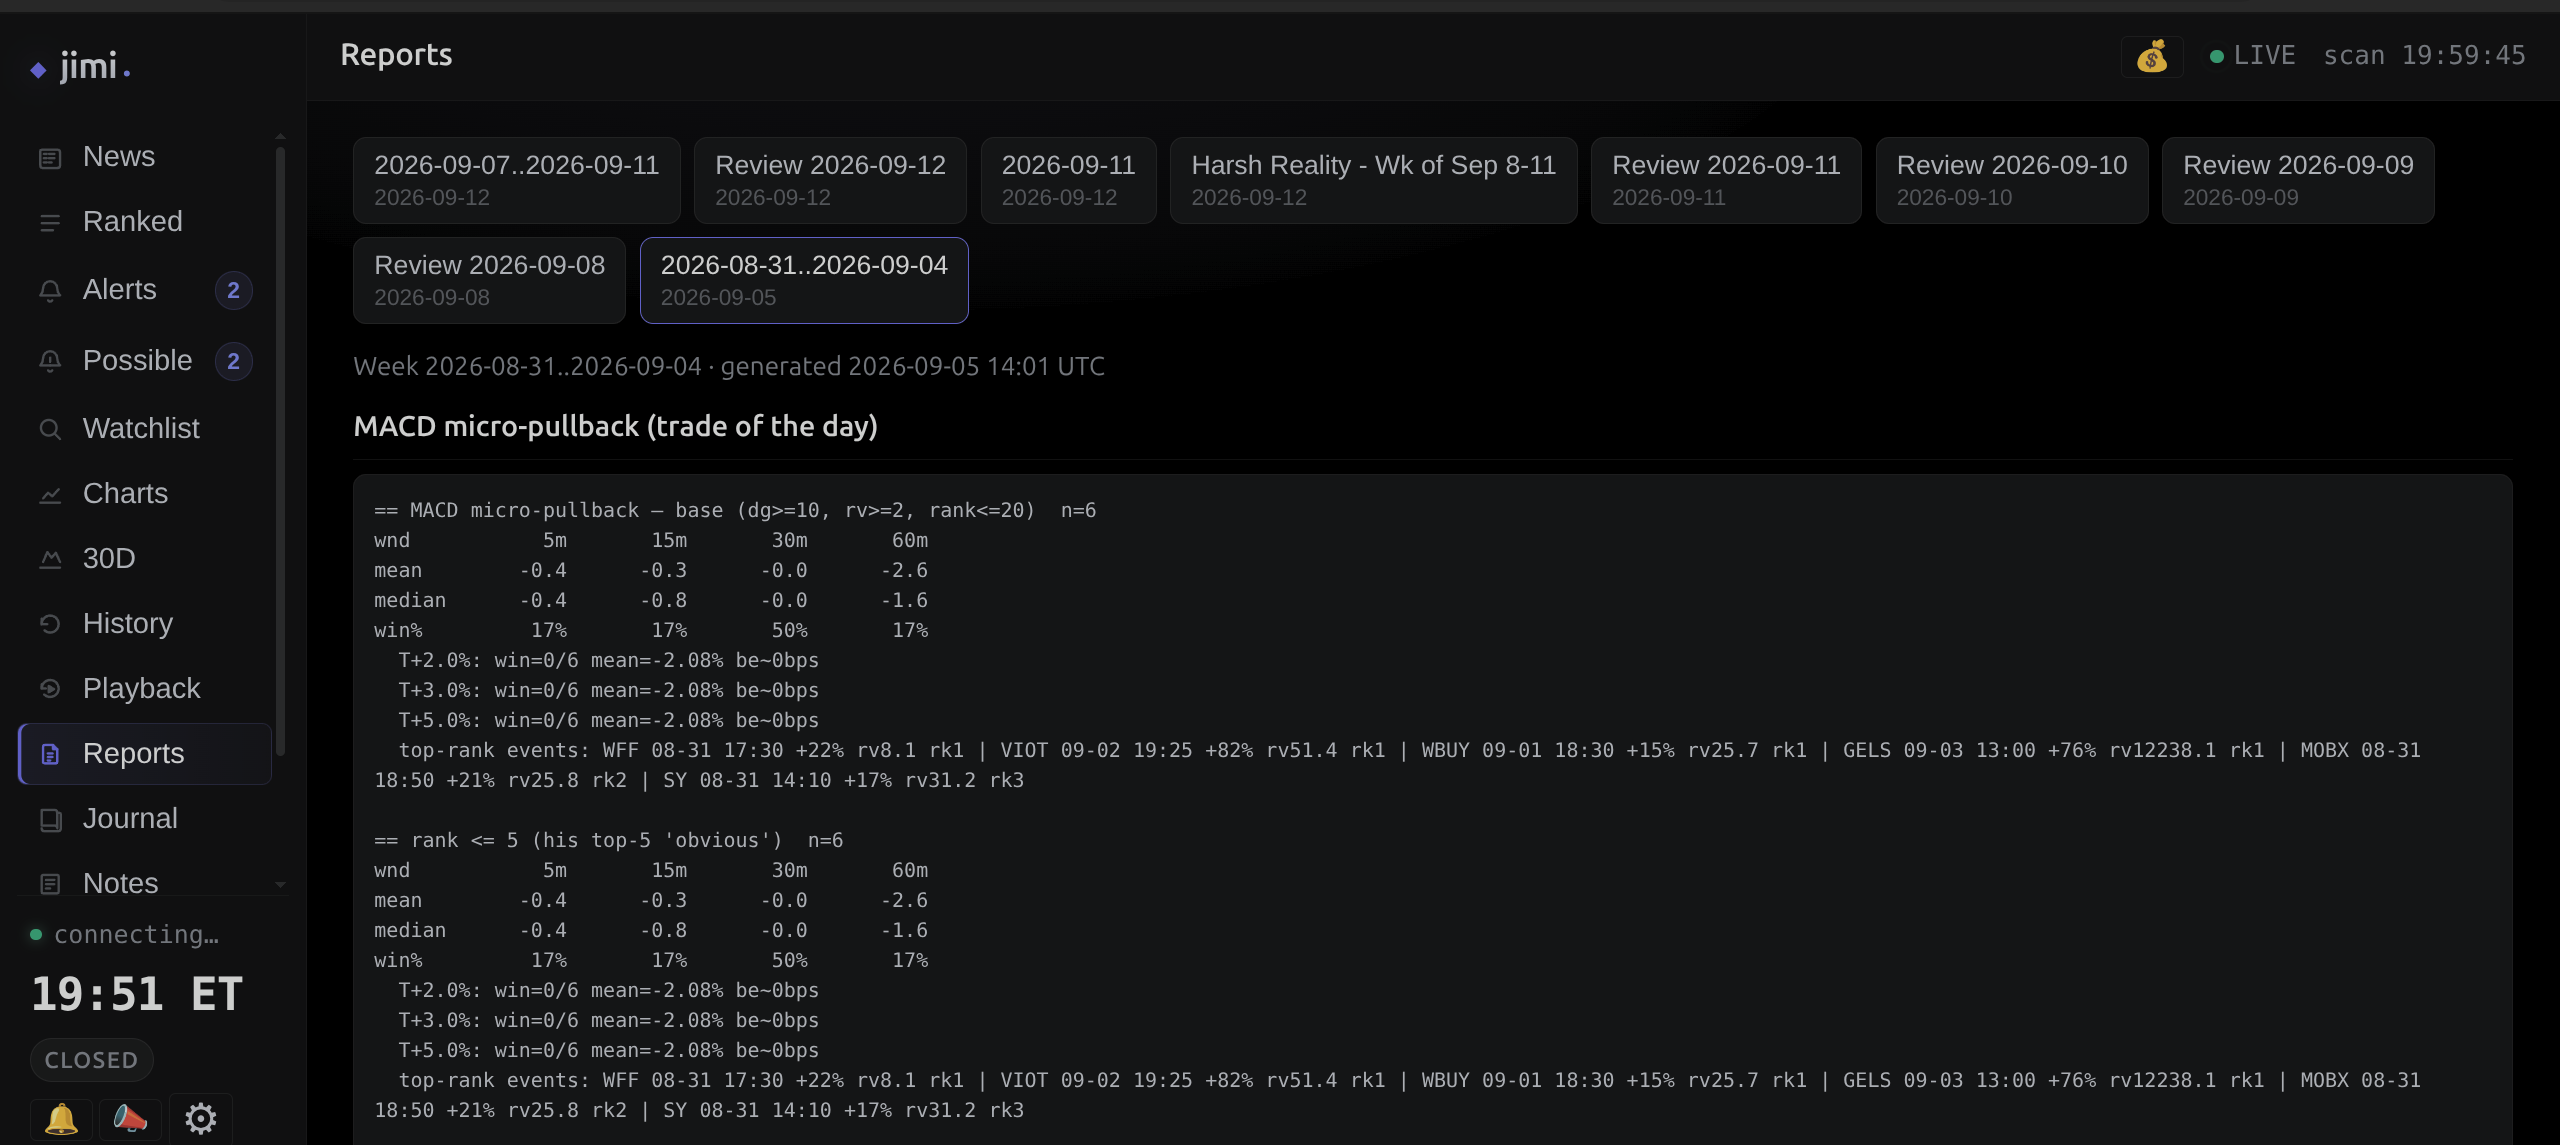
Task: Open the Review 2026-09-10 report
Action: pyautogui.click(x=2012, y=180)
